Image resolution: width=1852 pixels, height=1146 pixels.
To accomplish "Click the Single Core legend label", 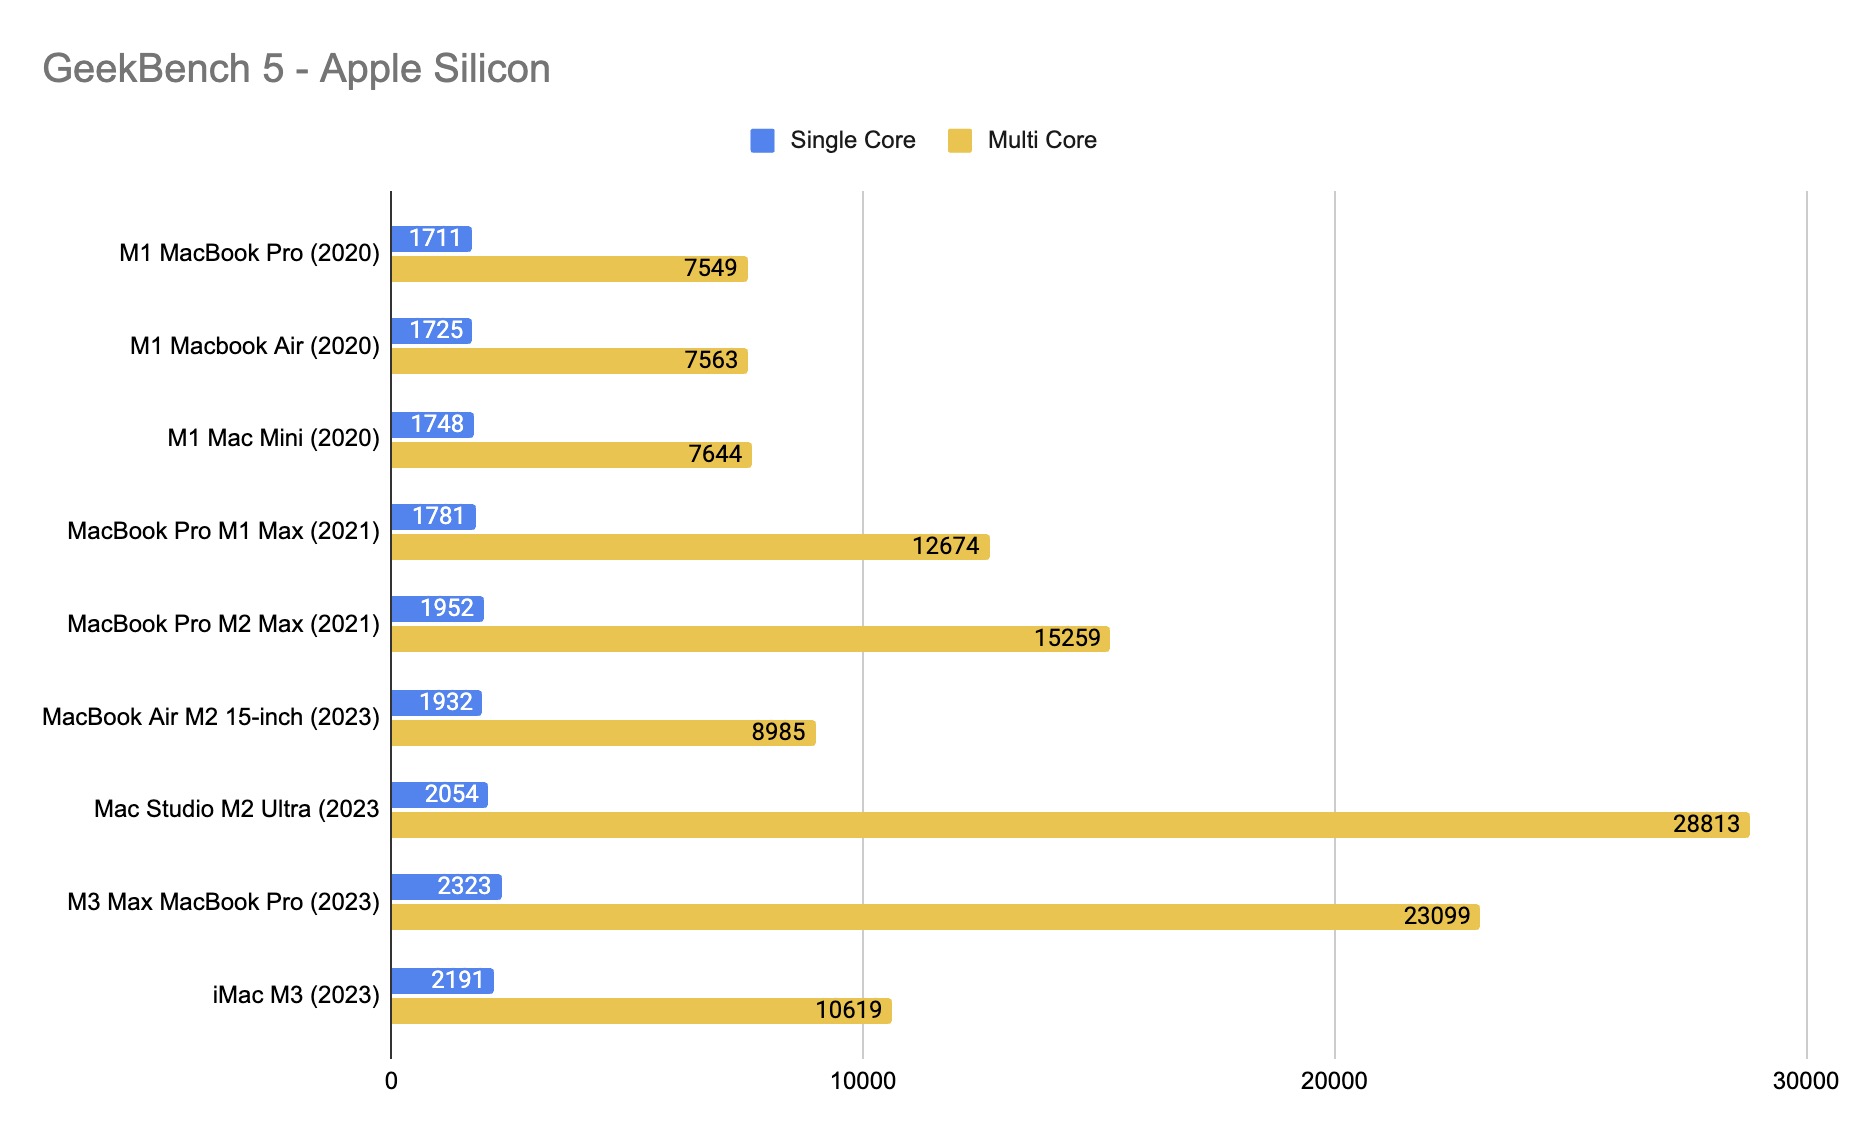I will point(852,141).
